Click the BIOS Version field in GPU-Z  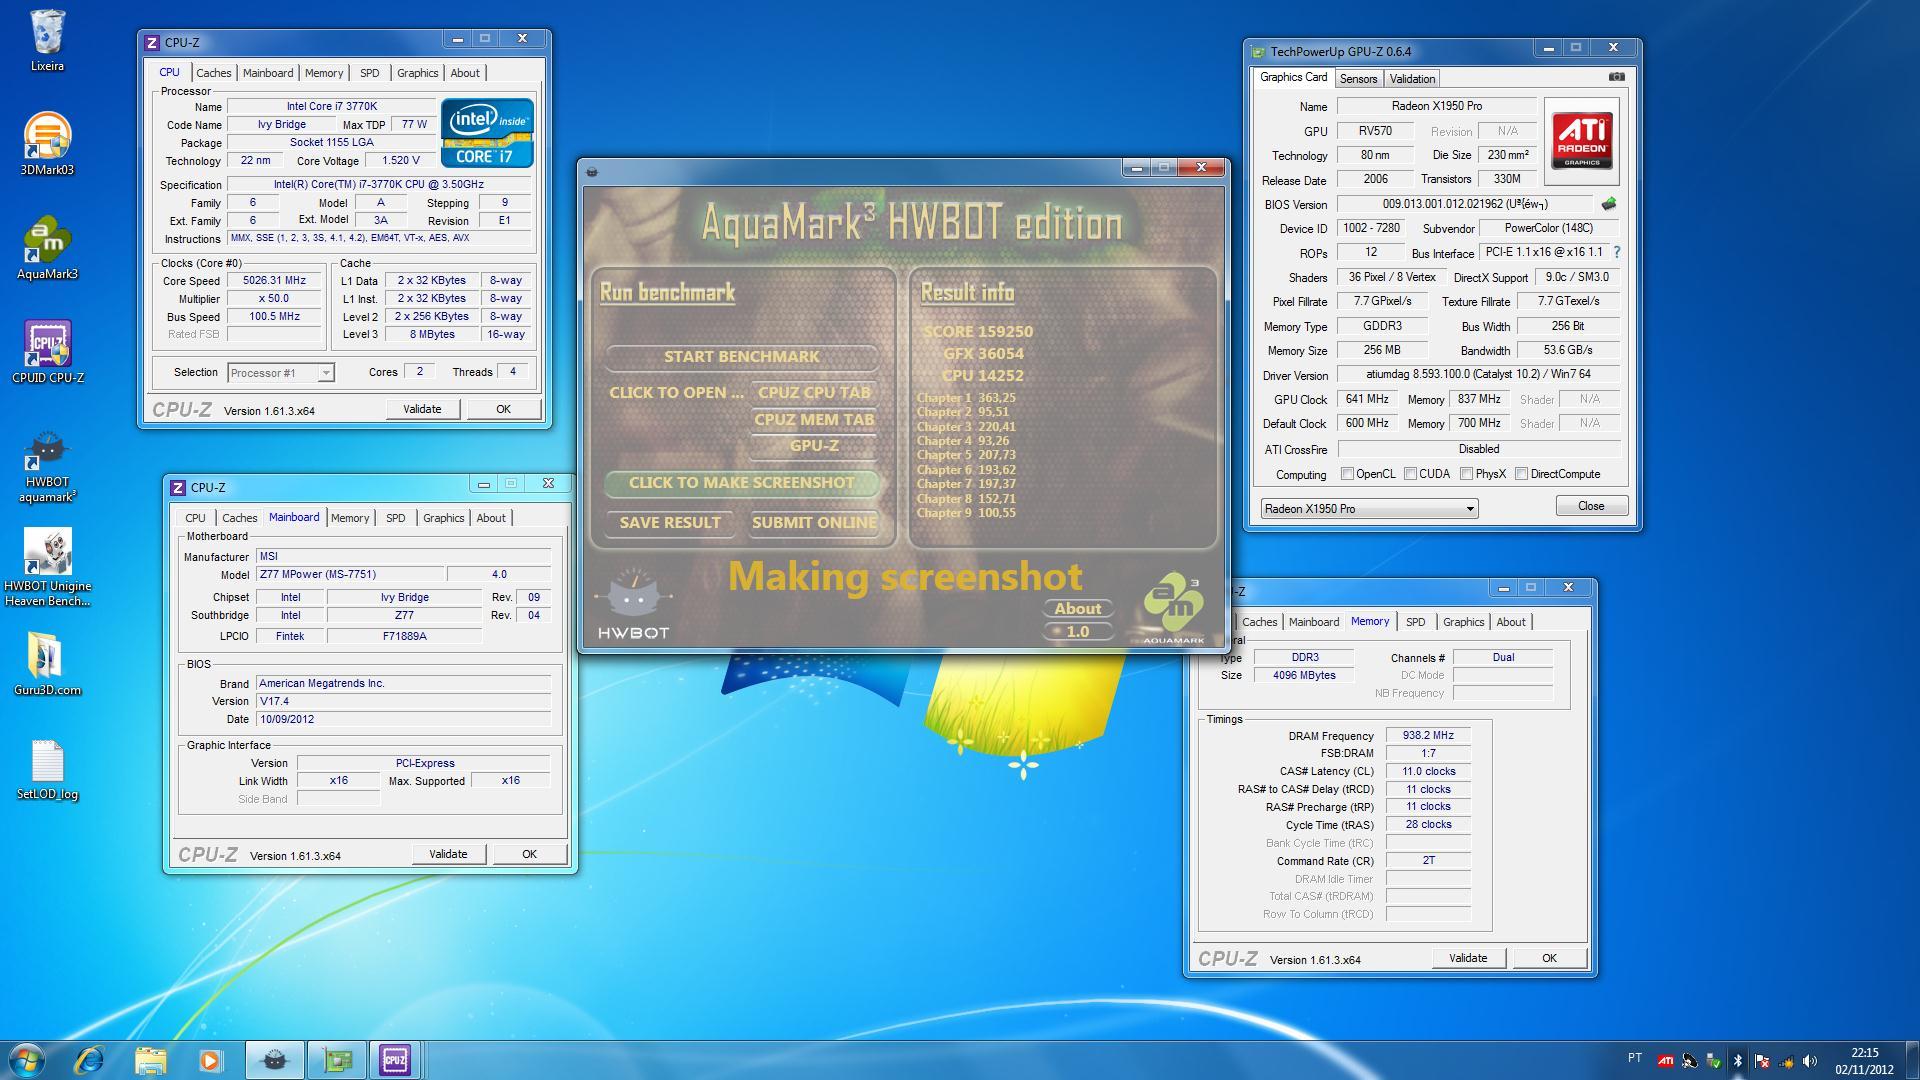click(x=1466, y=204)
